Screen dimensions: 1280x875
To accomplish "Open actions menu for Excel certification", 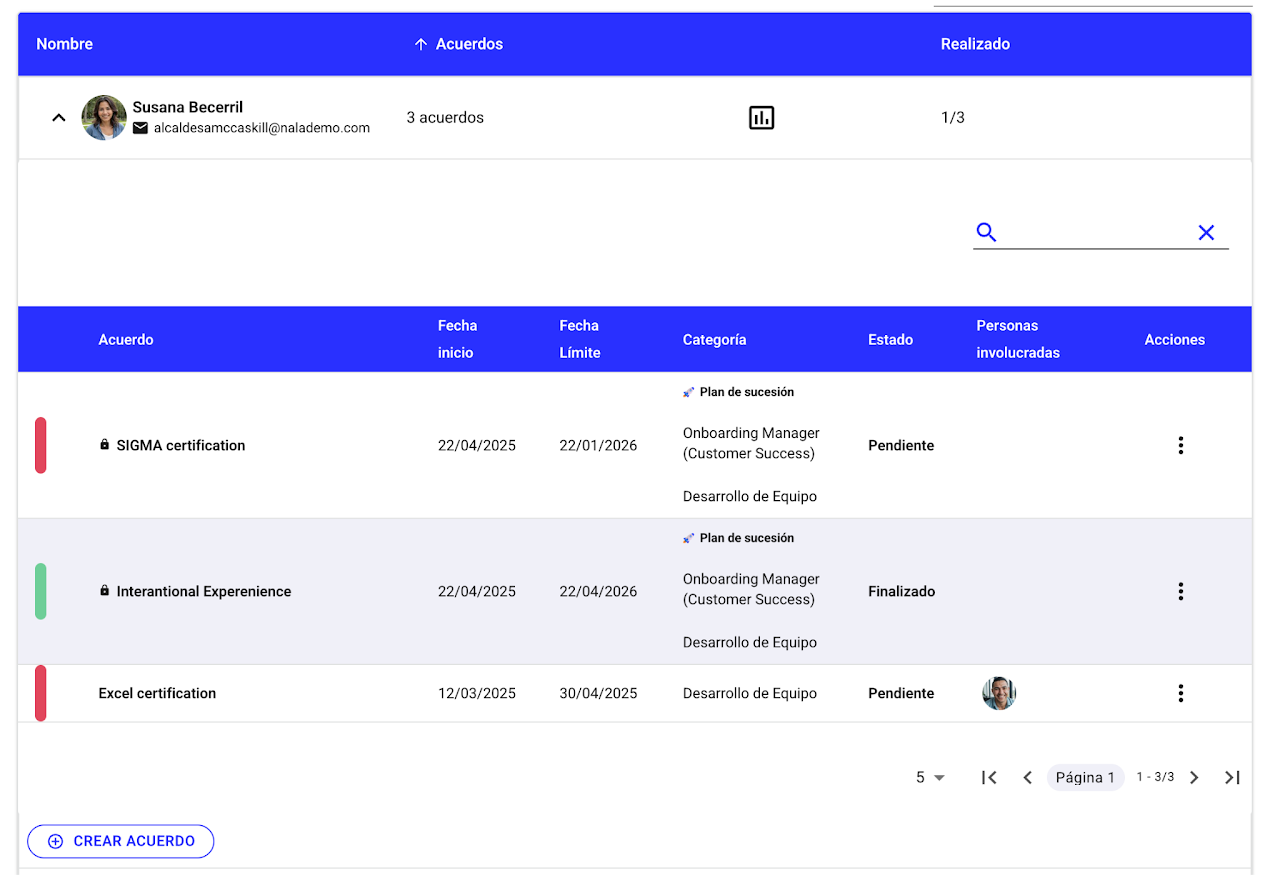I will click(1180, 693).
